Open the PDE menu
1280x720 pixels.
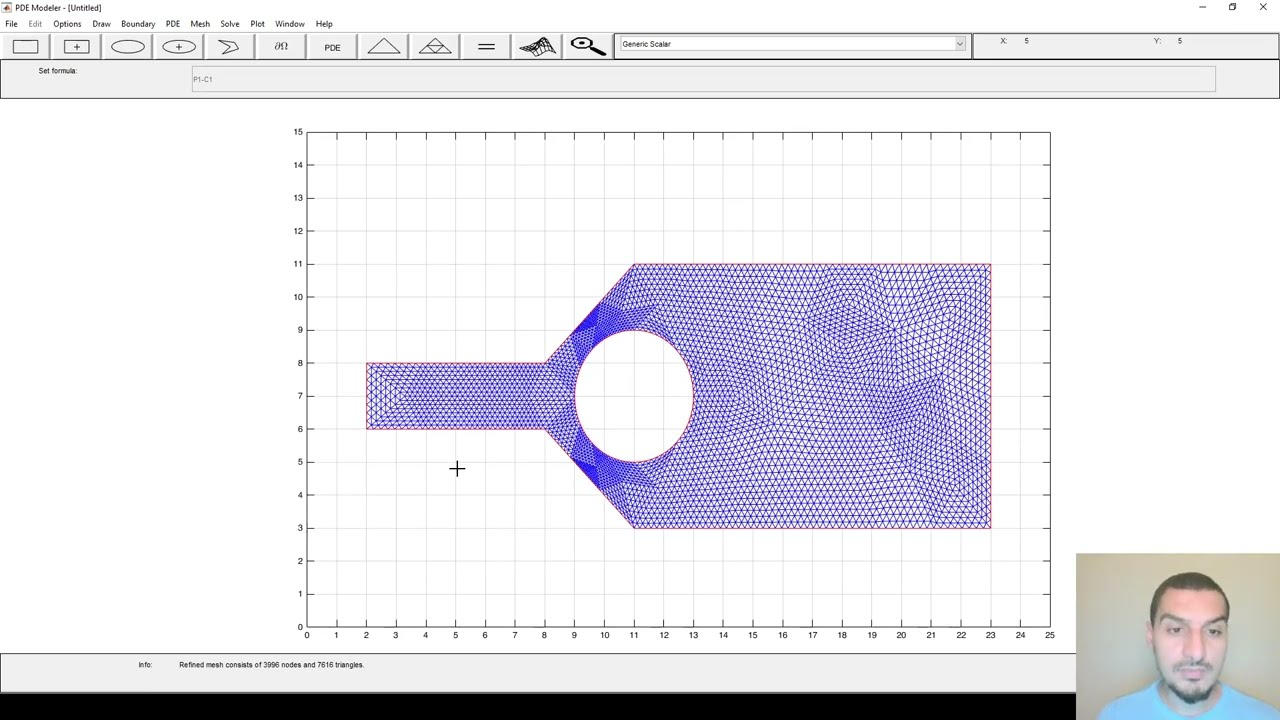click(173, 24)
